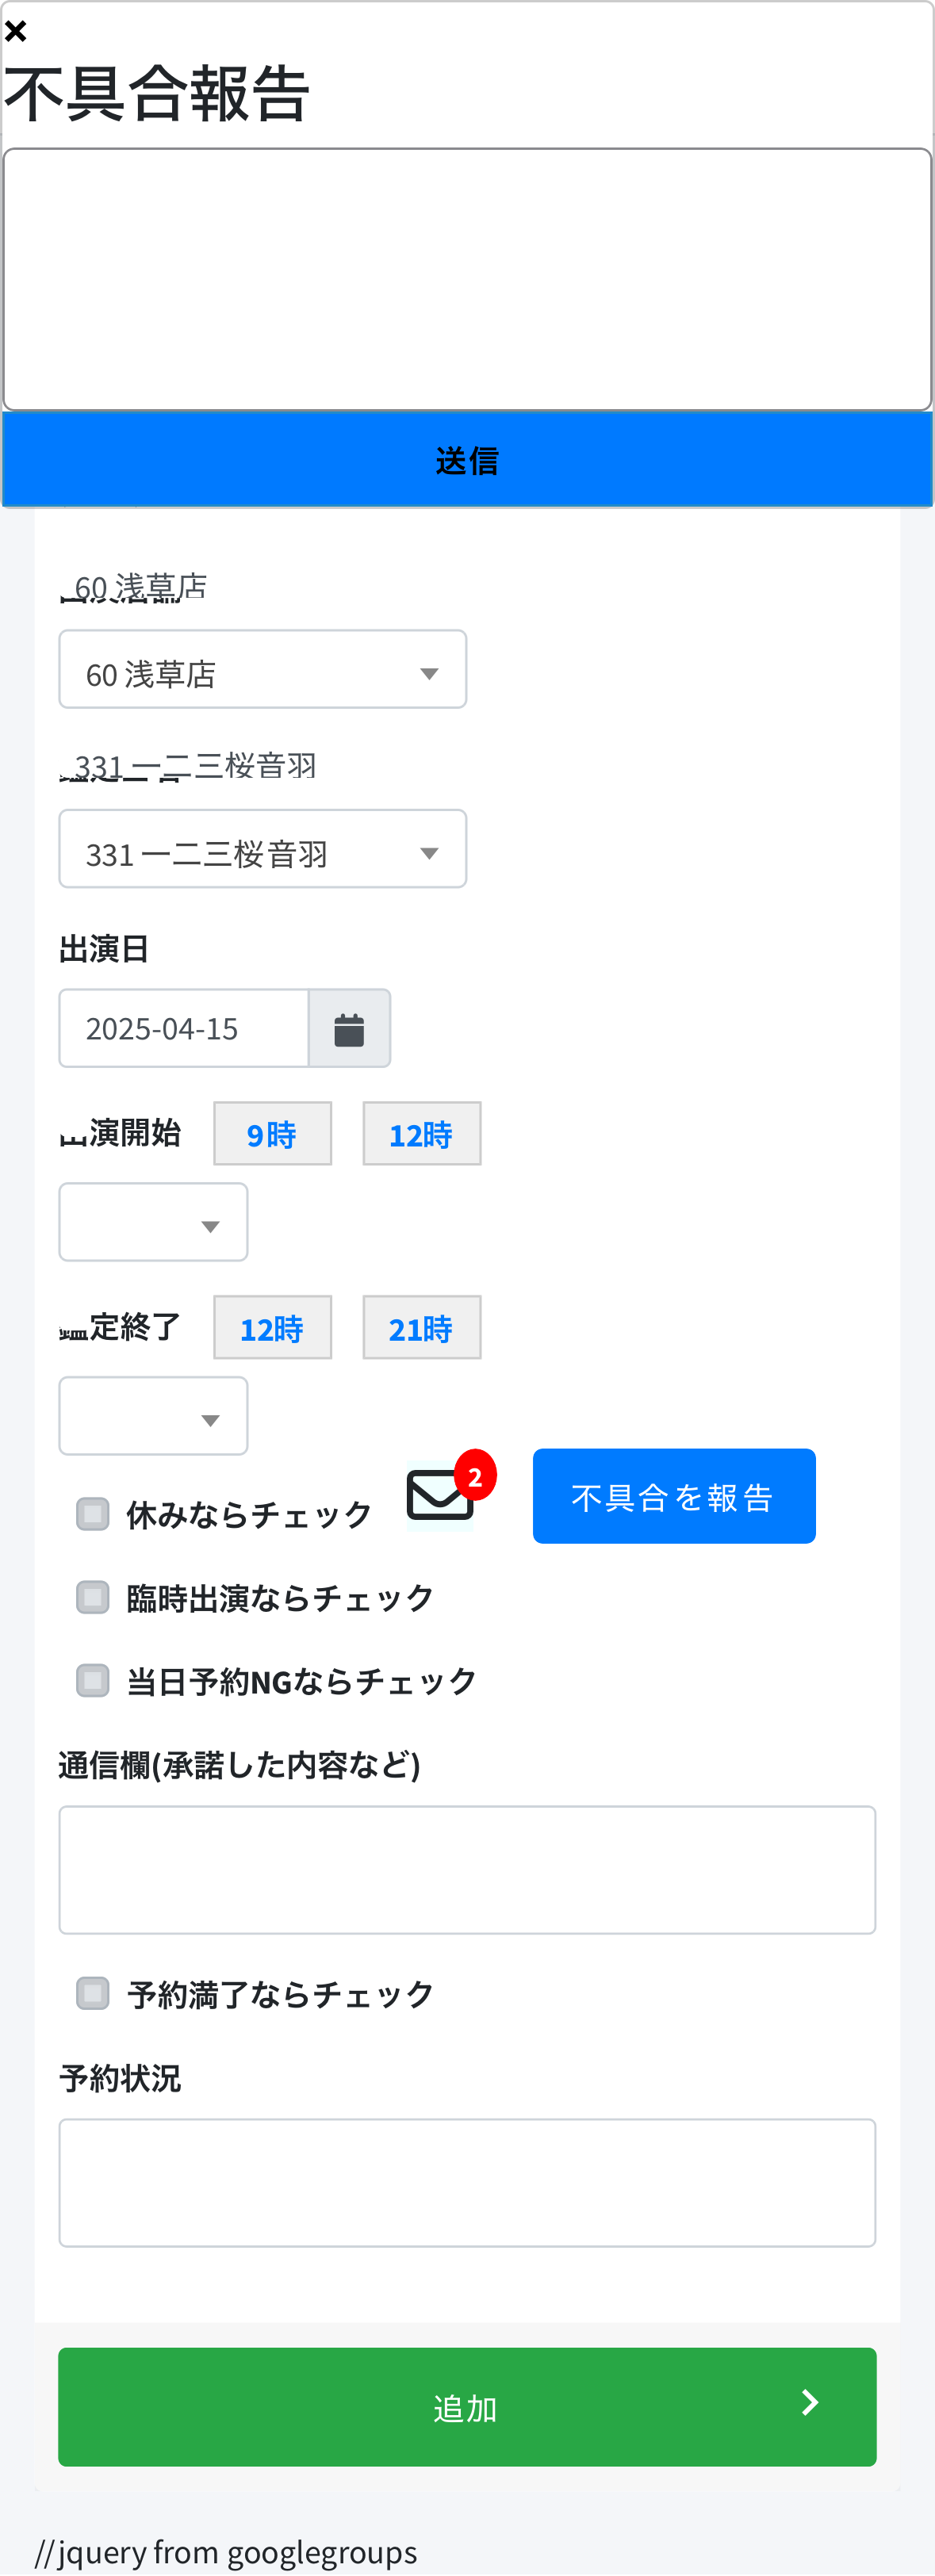
Task: Open the mail envelope with 2 notifications
Action: point(440,1495)
